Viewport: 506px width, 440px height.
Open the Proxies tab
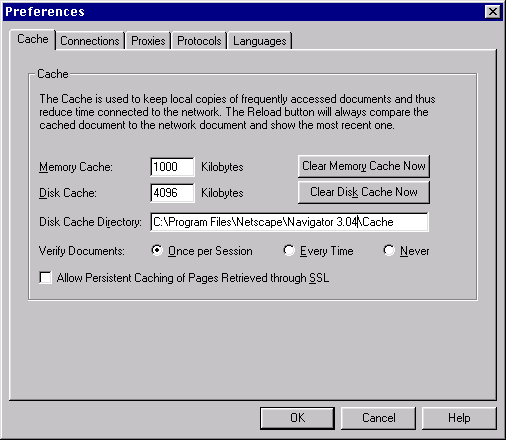148,41
